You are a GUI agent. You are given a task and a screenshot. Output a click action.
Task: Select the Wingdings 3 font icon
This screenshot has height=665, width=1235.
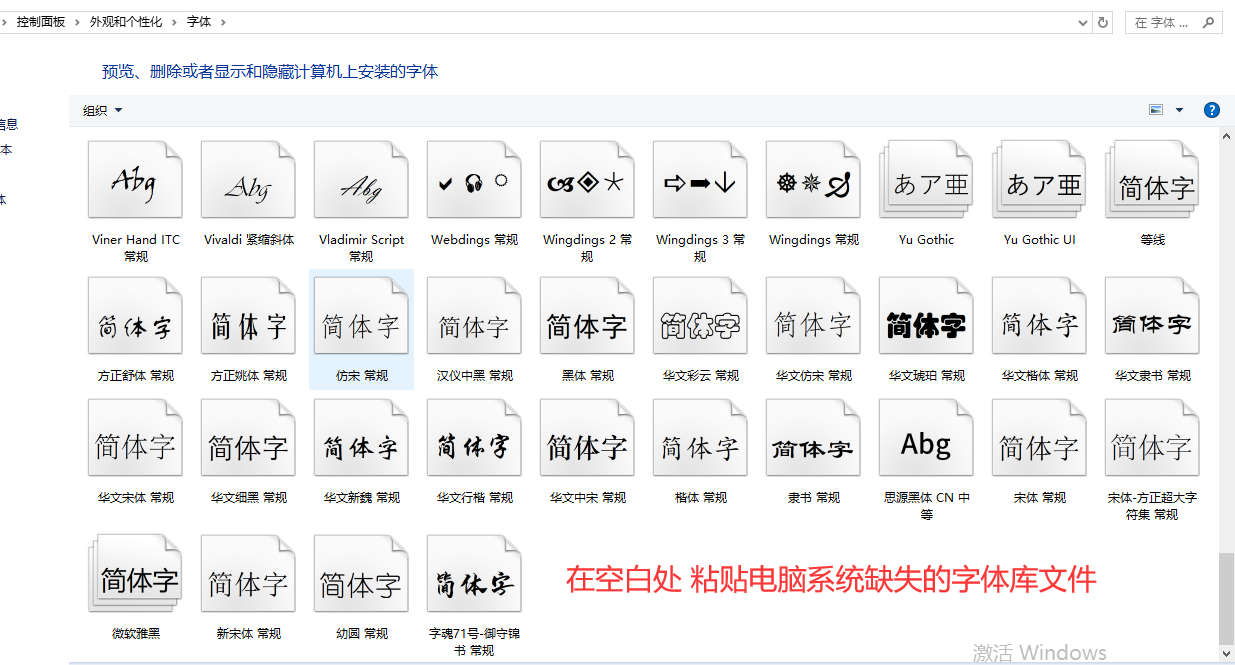coord(701,180)
